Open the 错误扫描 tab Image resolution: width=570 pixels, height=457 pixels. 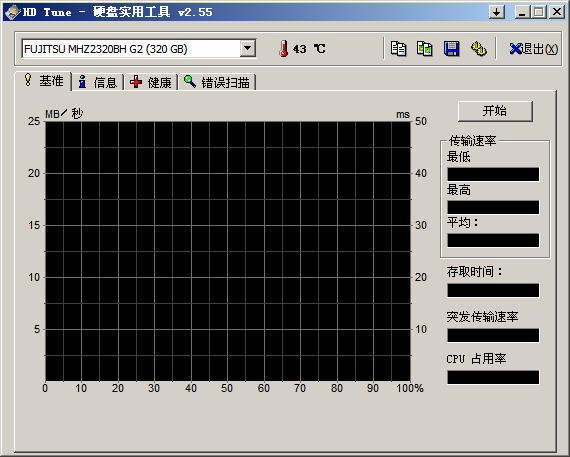[217, 82]
